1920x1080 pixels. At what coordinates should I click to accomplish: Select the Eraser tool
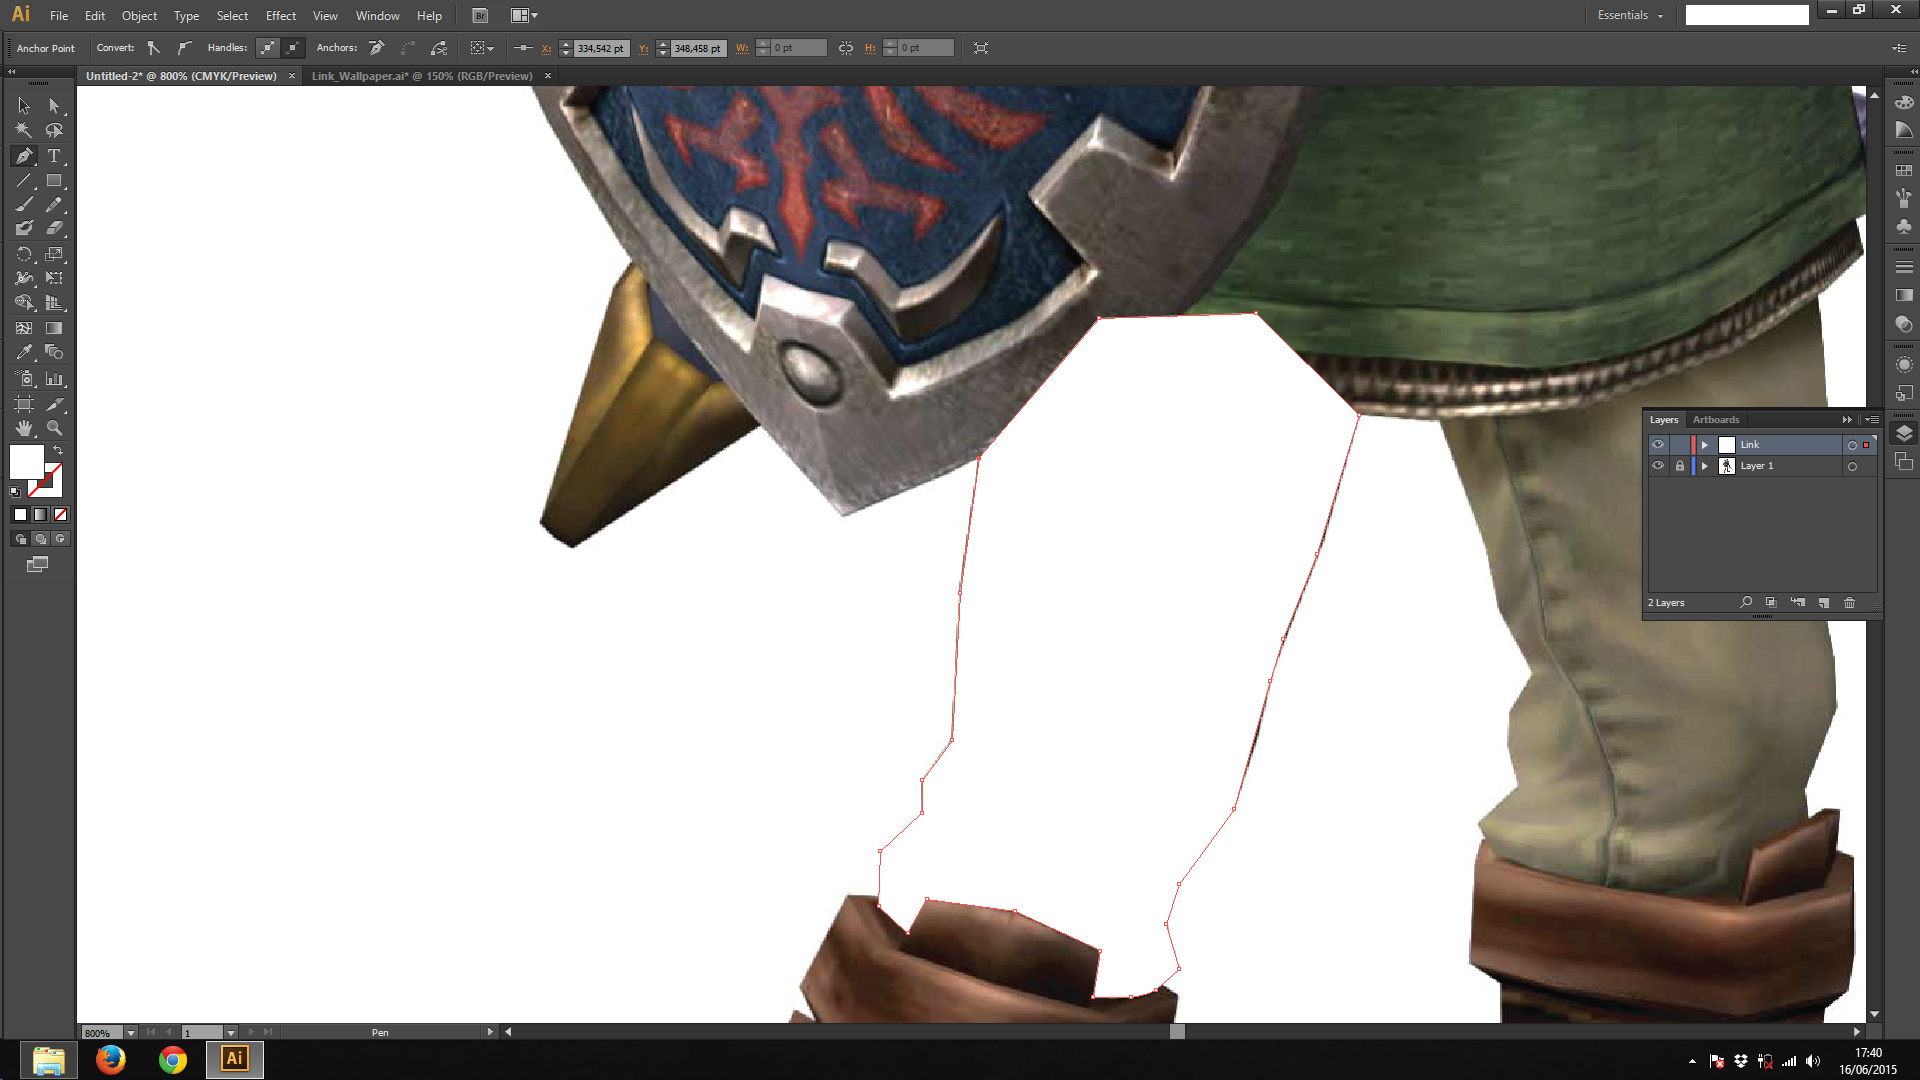point(54,228)
